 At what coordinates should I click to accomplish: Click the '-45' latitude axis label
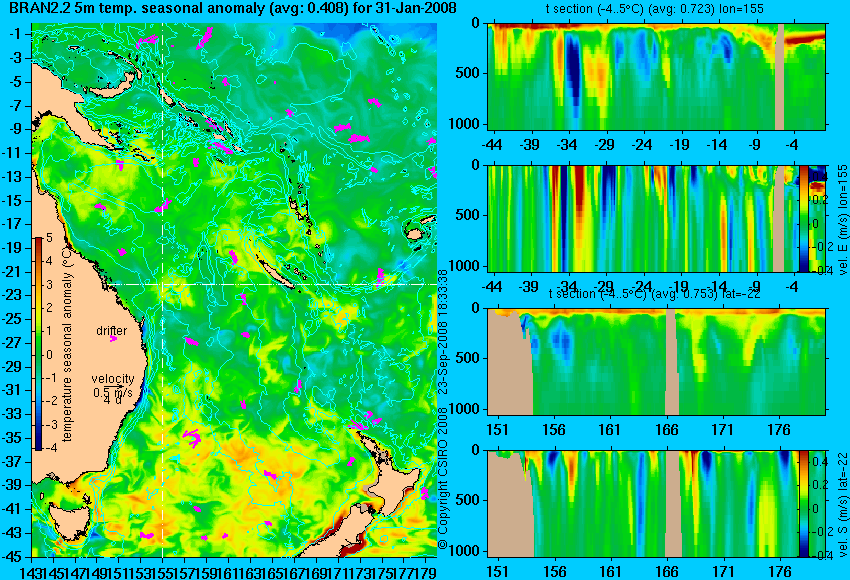[14, 557]
